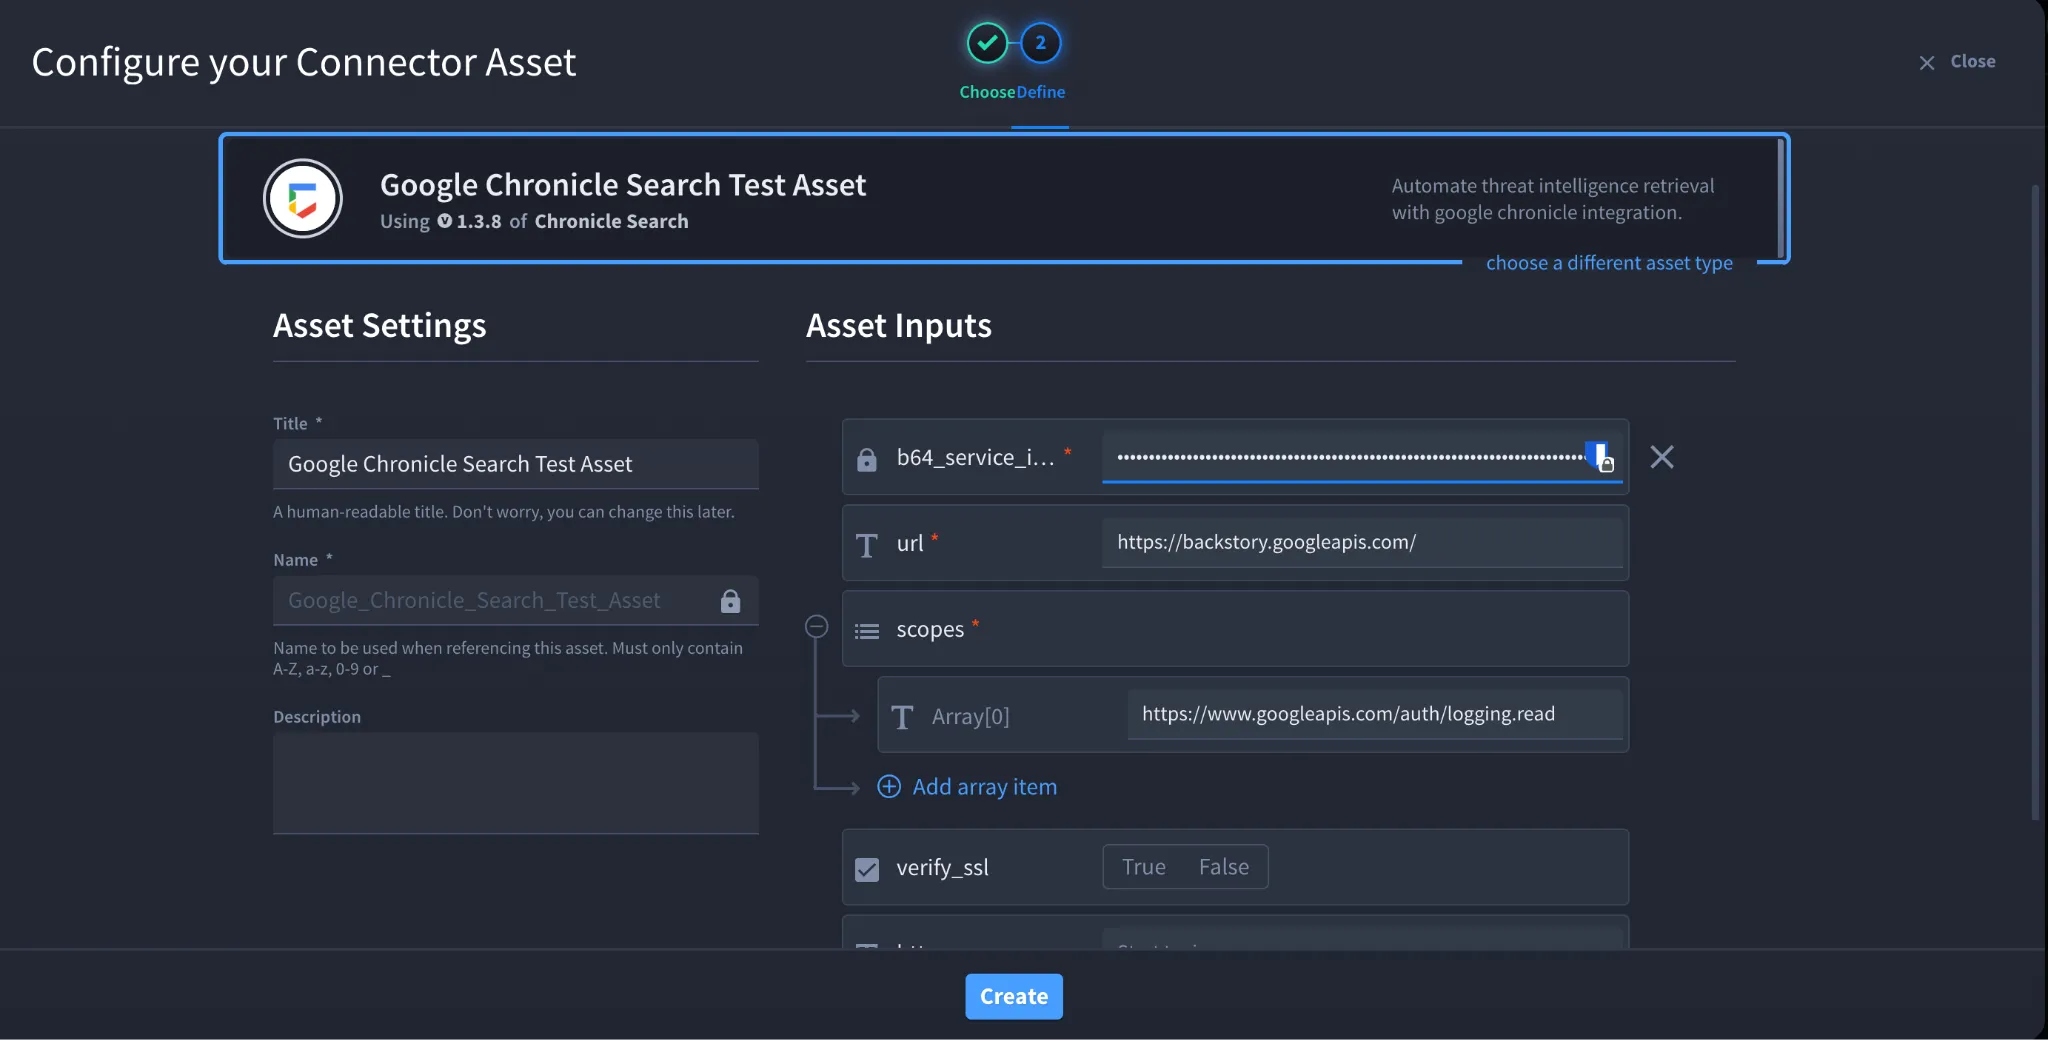Click the lock icon in Name field
Viewport: 2048px width, 1040px height.
(x=731, y=600)
